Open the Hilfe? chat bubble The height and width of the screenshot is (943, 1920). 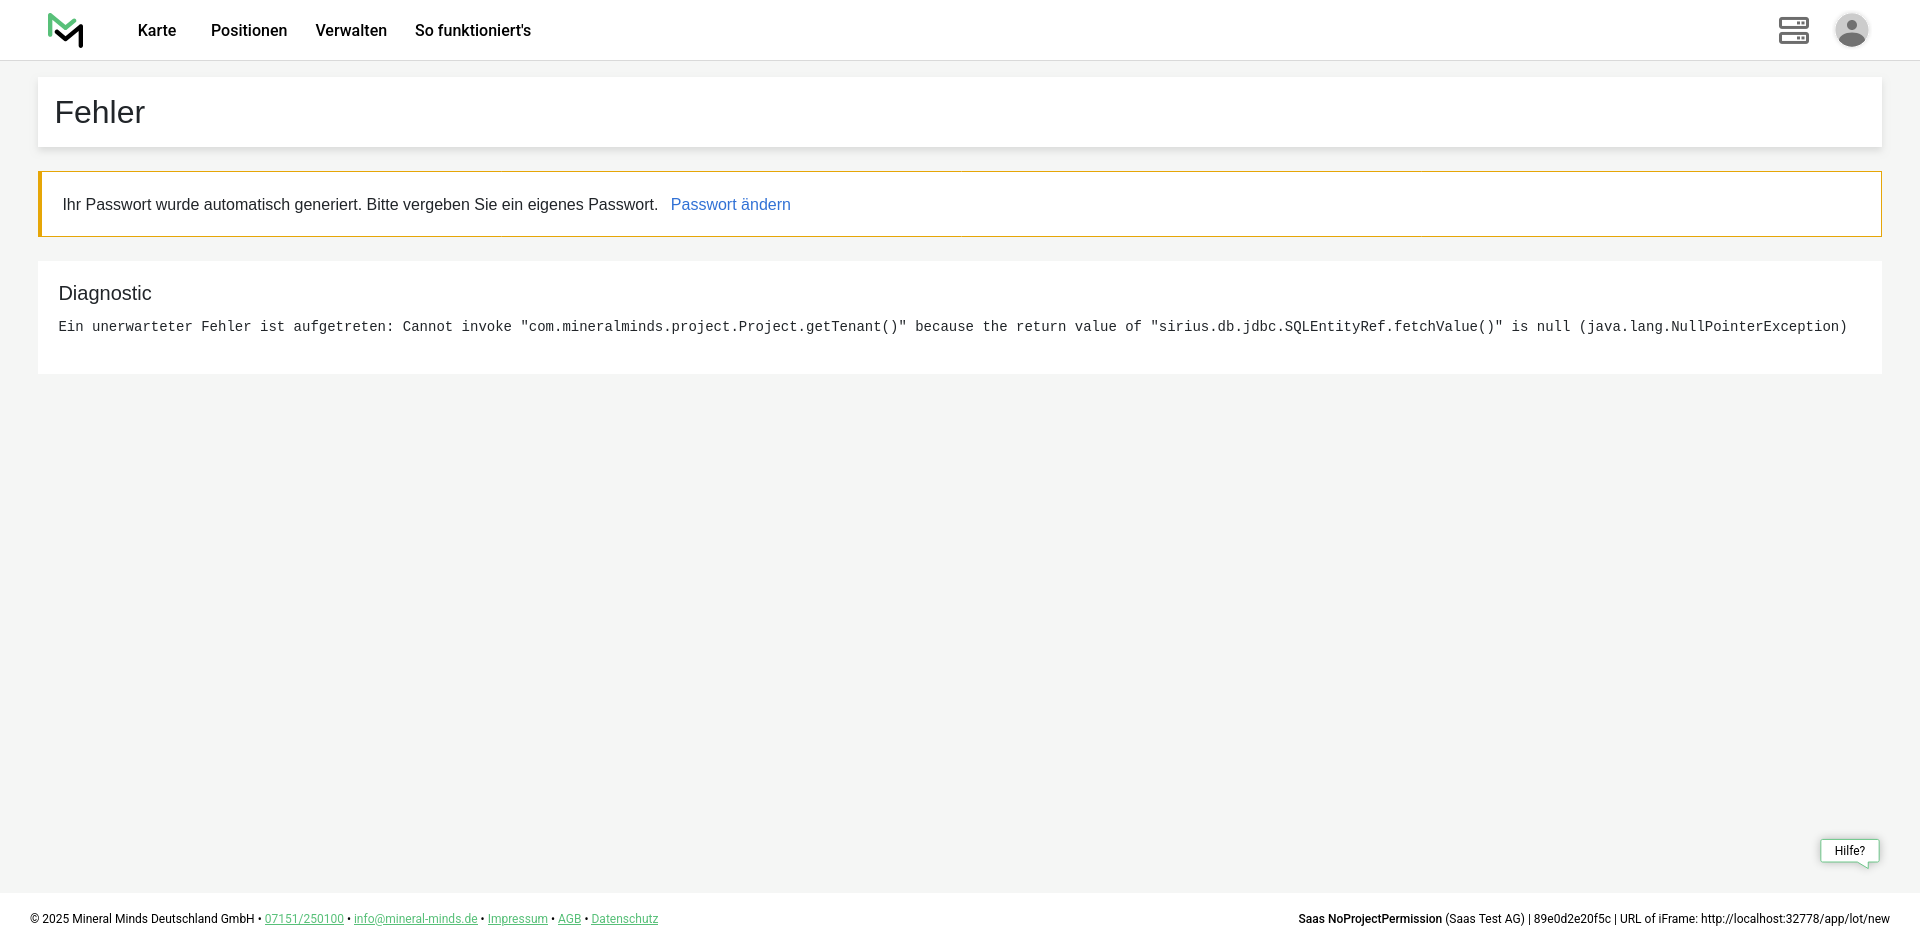[x=1849, y=851]
